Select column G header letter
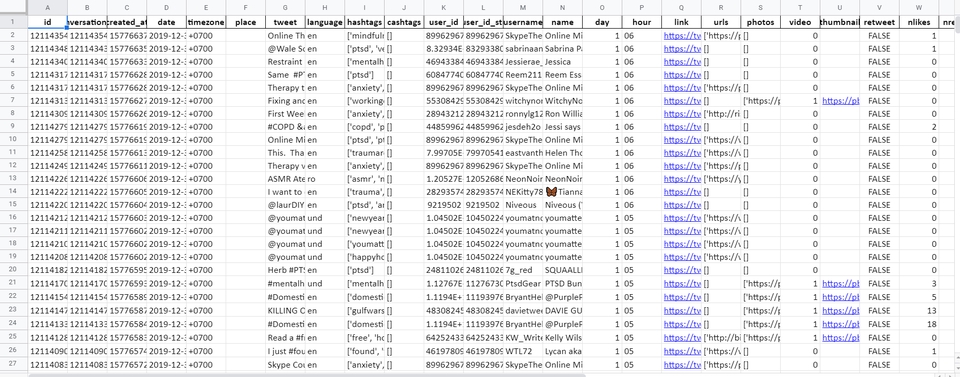The height and width of the screenshot is (377, 960). [x=285, y=7]
